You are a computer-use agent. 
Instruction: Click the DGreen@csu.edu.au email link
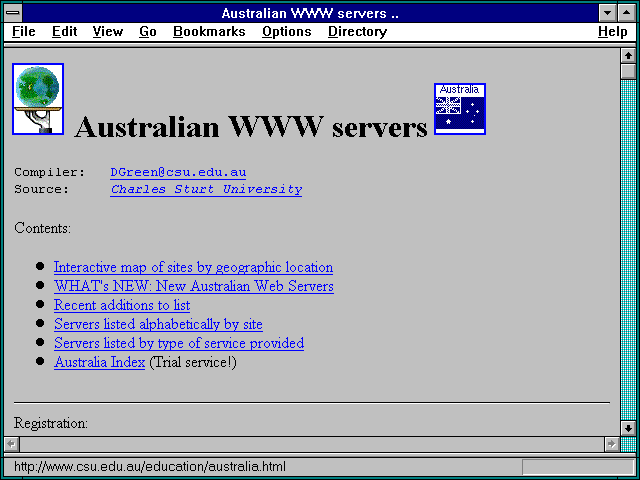(x=178, y=172)
